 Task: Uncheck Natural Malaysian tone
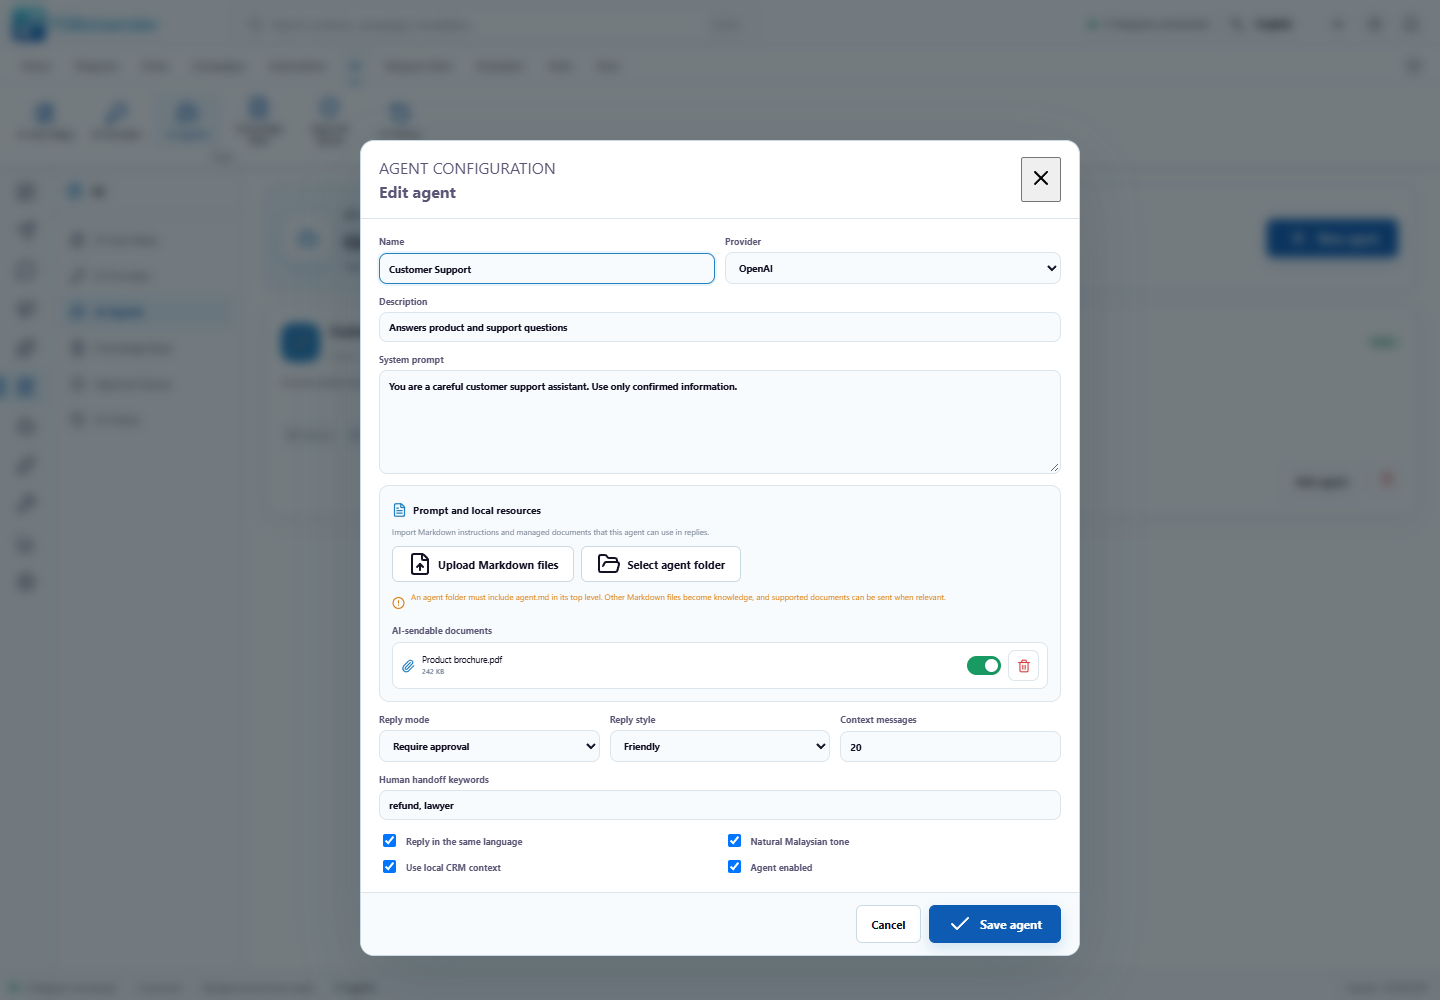(734, 841)
